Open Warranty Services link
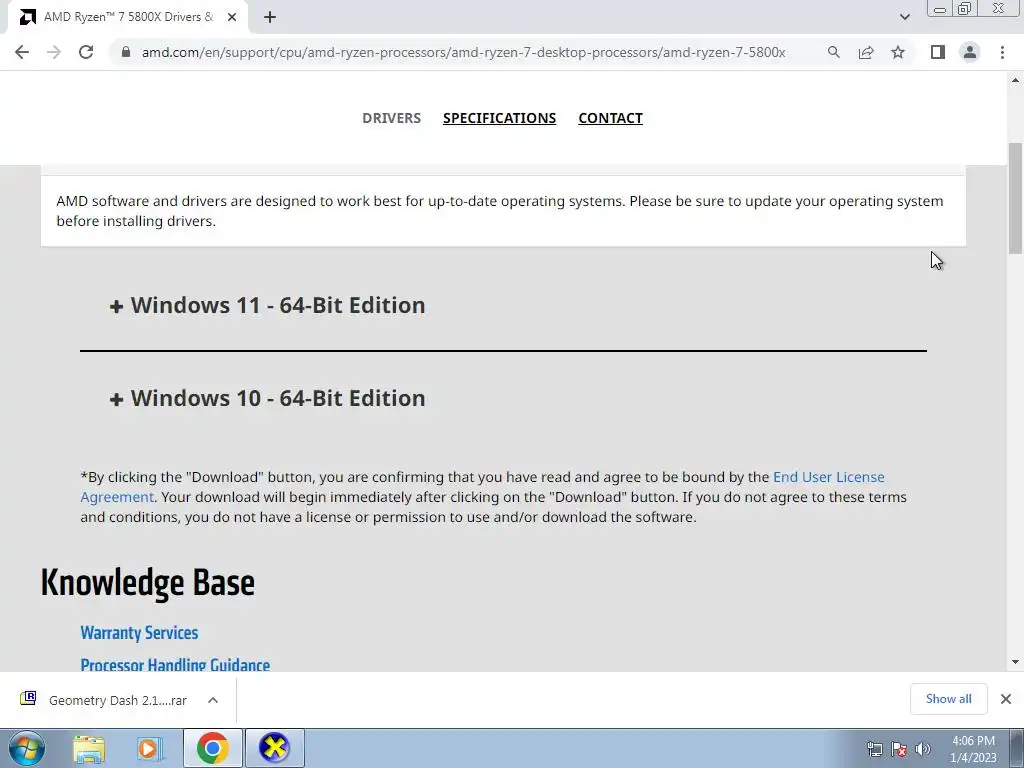Viewport: 1024px width, 768px height. (139, 633)
